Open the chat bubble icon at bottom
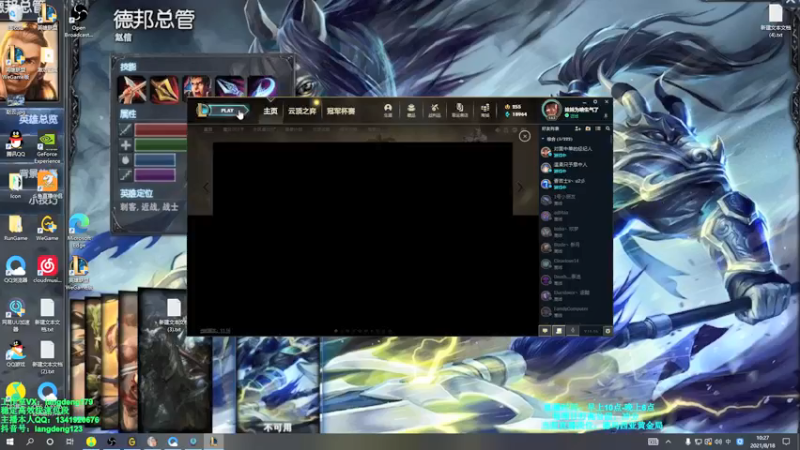Viewport: 800px width, 450px height. (545, 331)
